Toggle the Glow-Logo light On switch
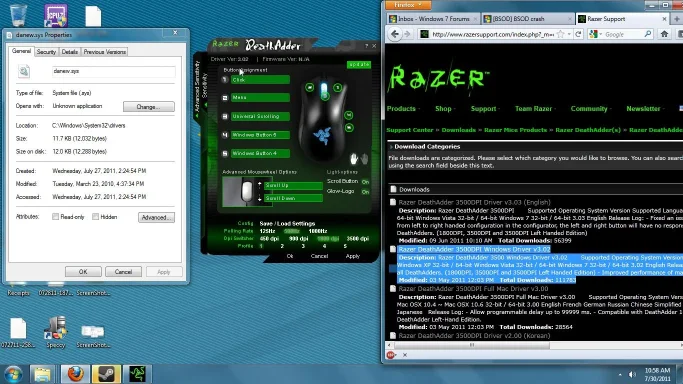This screenshot has width=683, height=384. [x=365, y=192]
